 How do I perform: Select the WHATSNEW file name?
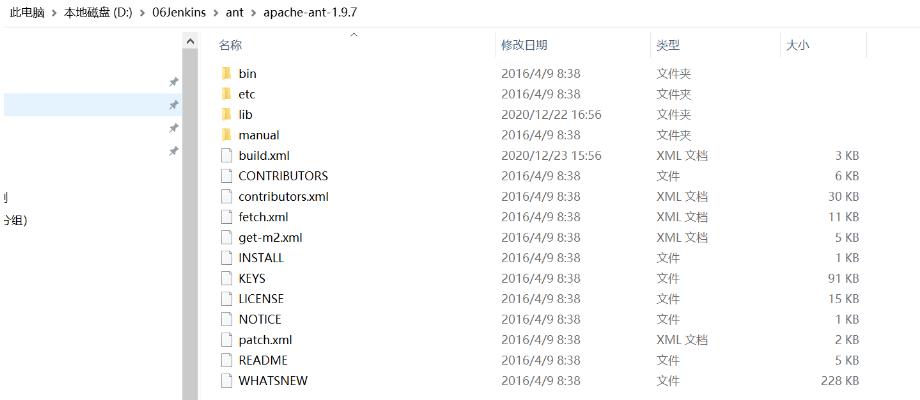coord(273,381)
